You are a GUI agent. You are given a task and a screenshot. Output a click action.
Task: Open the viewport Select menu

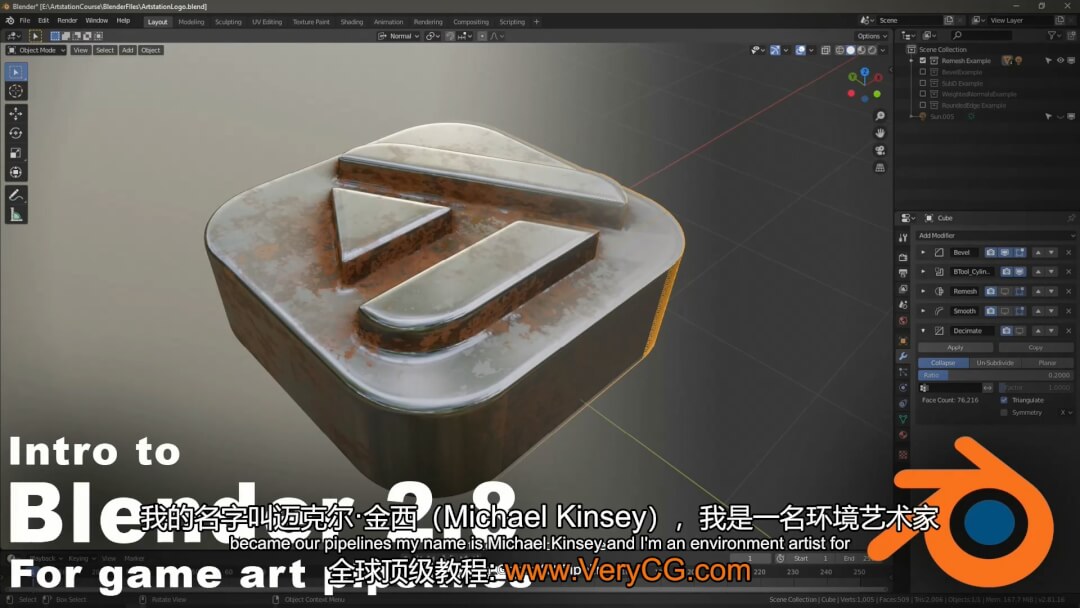(x=105, y=50)
